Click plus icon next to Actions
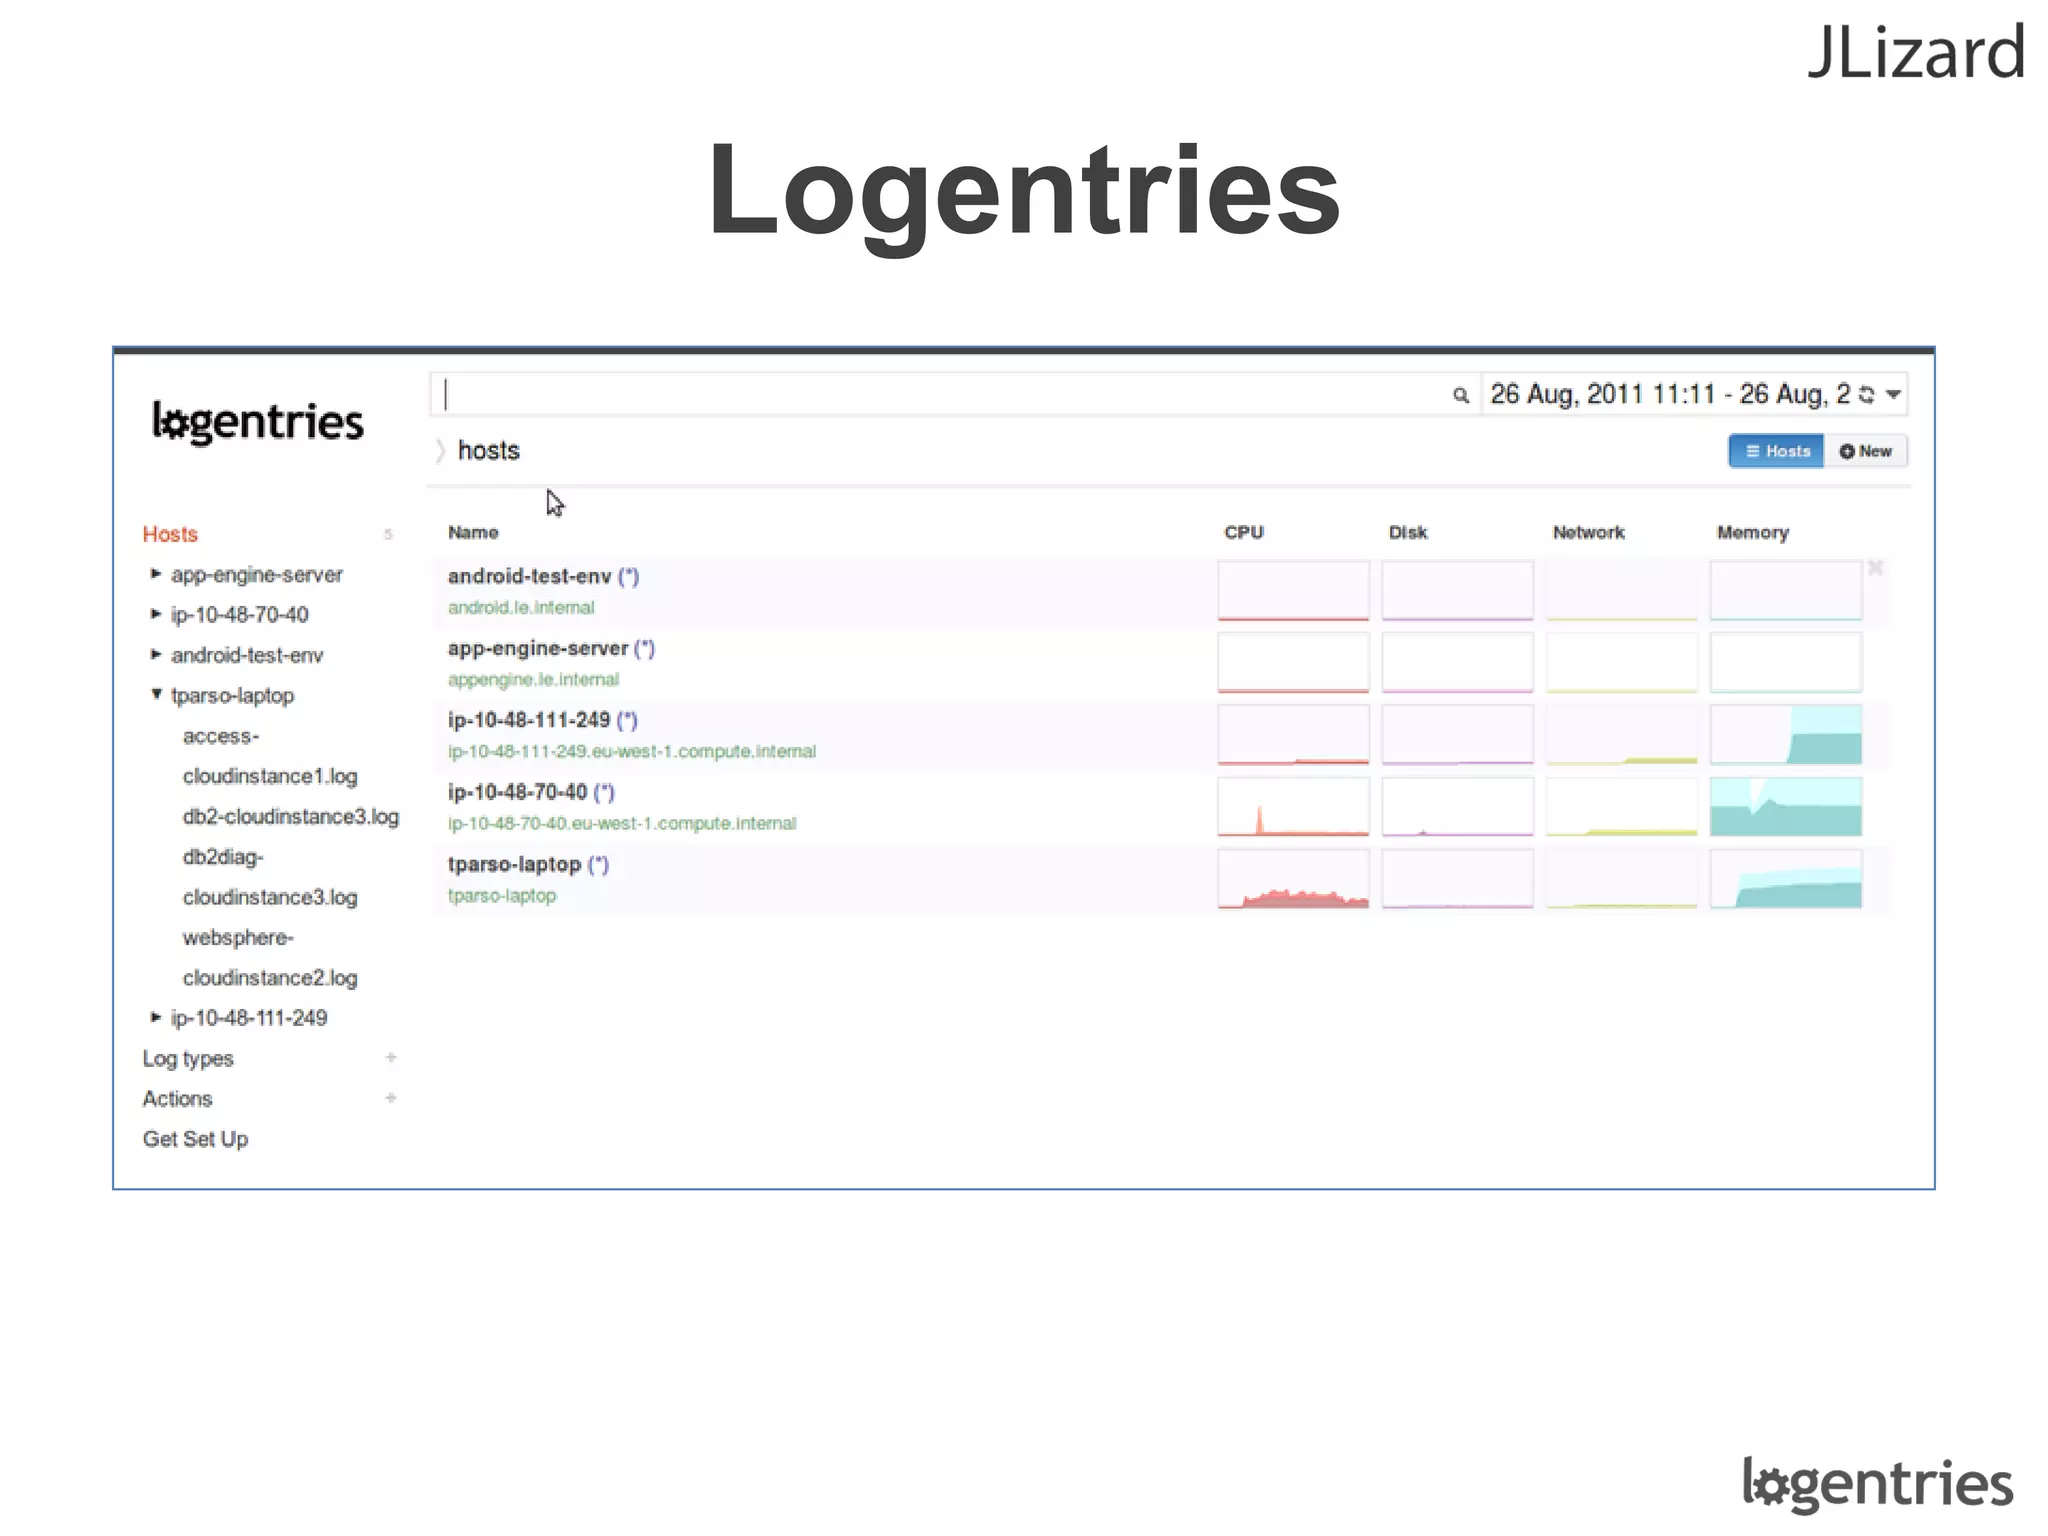 tap(391, 1098)
